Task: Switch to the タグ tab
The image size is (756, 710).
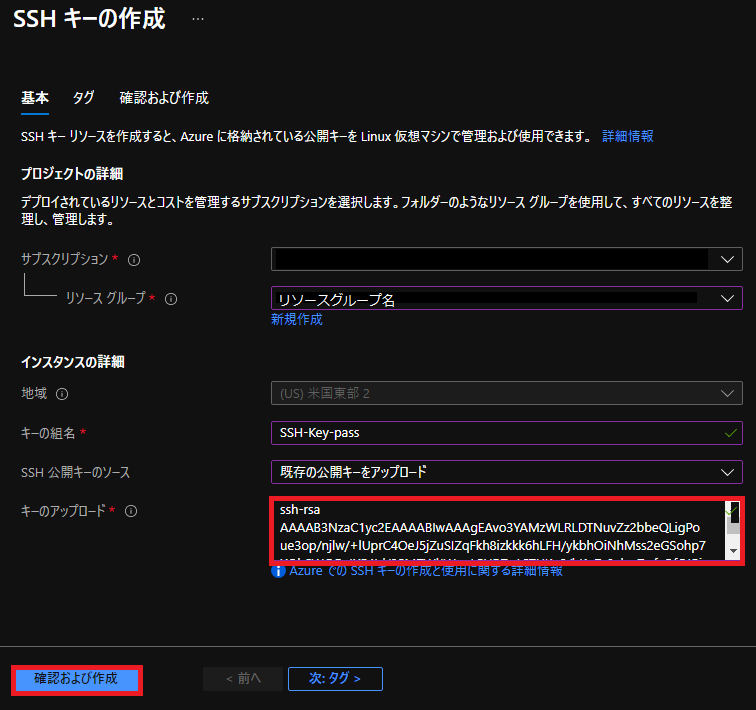Action: click(83, 98)
